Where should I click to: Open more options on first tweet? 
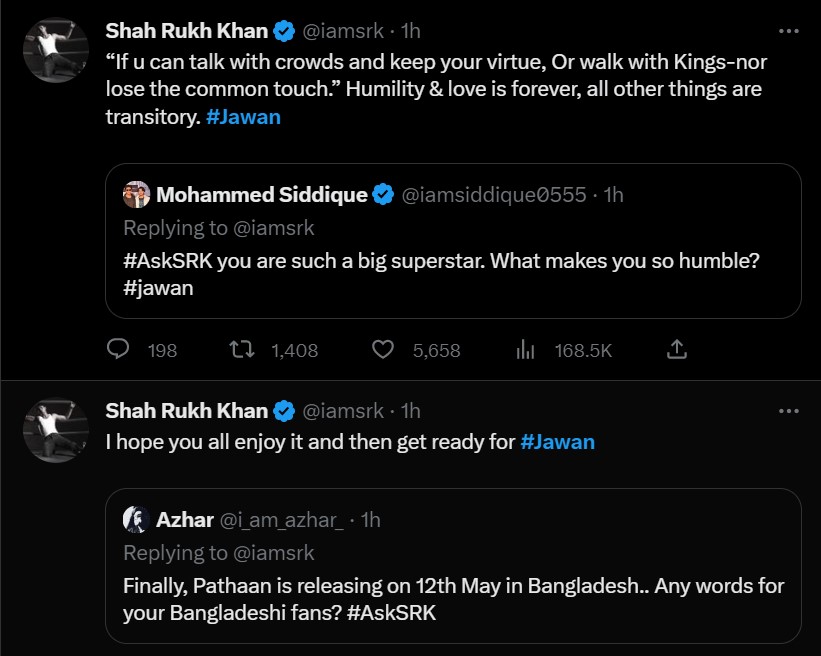[x=788, y=31]
